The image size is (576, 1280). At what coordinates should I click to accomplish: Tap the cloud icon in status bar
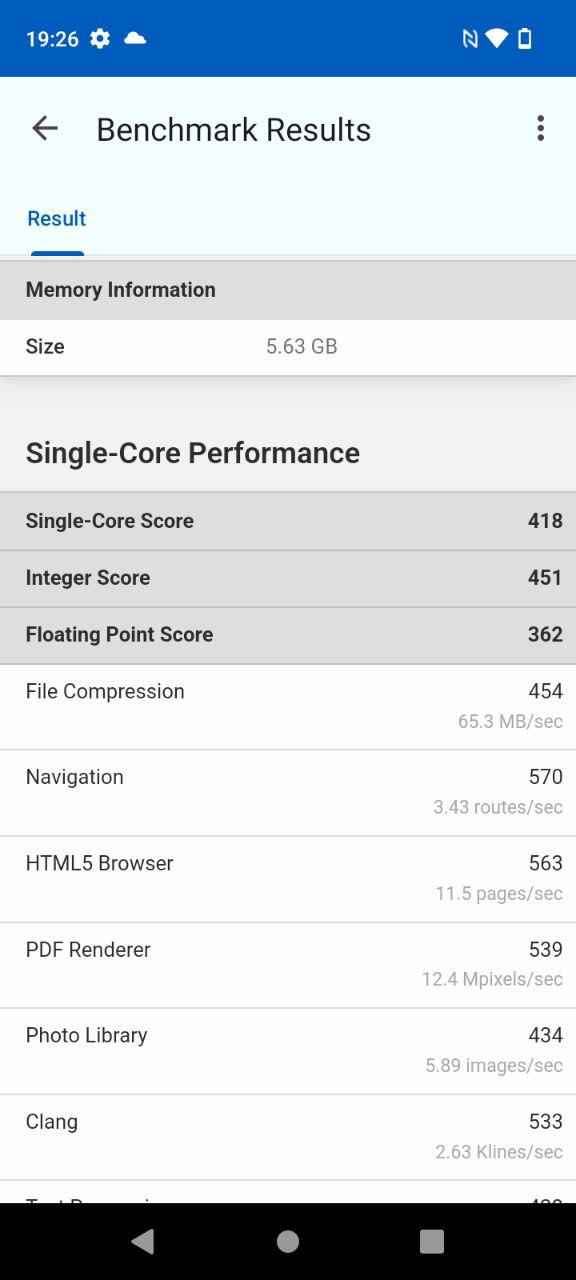coord(135,38)
